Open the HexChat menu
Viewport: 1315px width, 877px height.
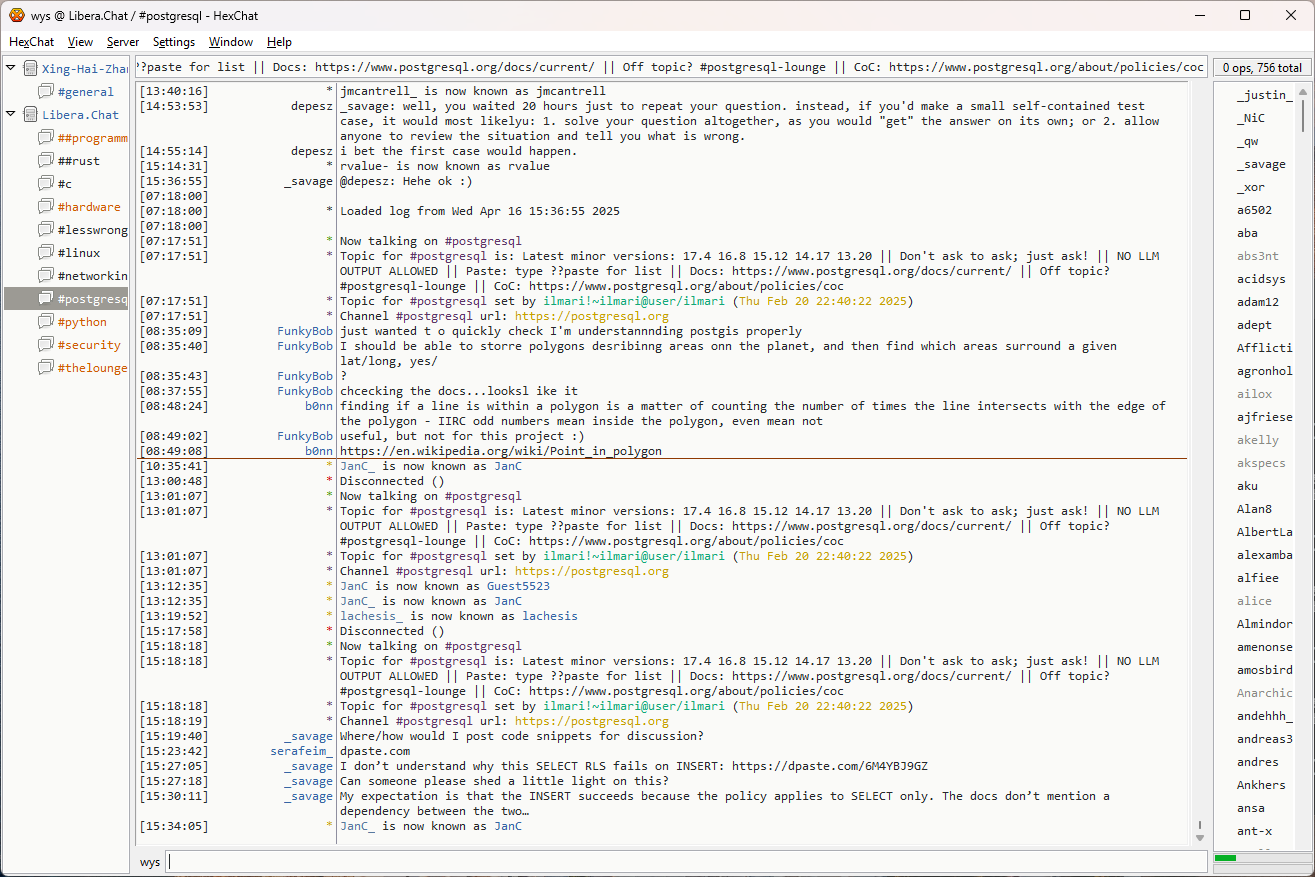point(31,42)
